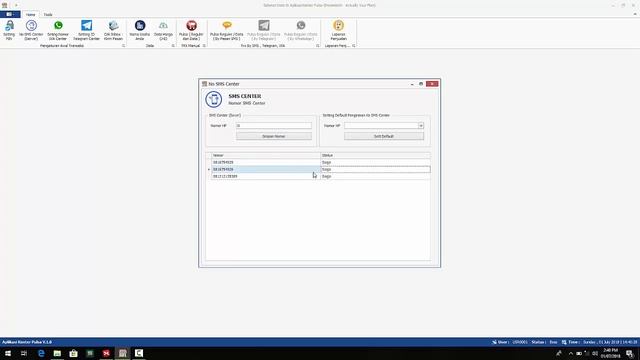This screenshot has height=360, width=640.
Task: Open the notification center icon in system tray
Action: [x=630, y=353]
